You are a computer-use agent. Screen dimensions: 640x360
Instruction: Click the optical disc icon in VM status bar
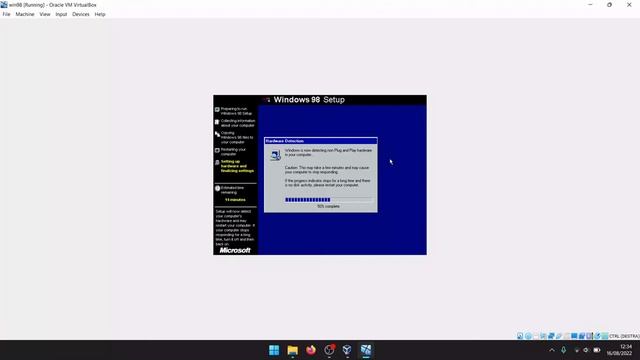528,336
